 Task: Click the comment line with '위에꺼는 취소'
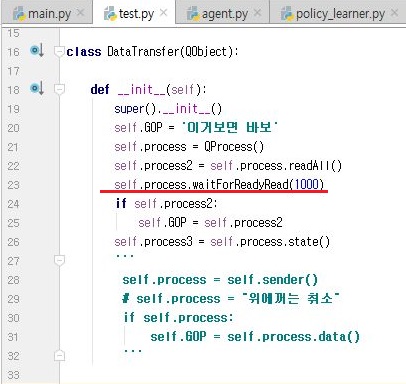tap(231, 299)
